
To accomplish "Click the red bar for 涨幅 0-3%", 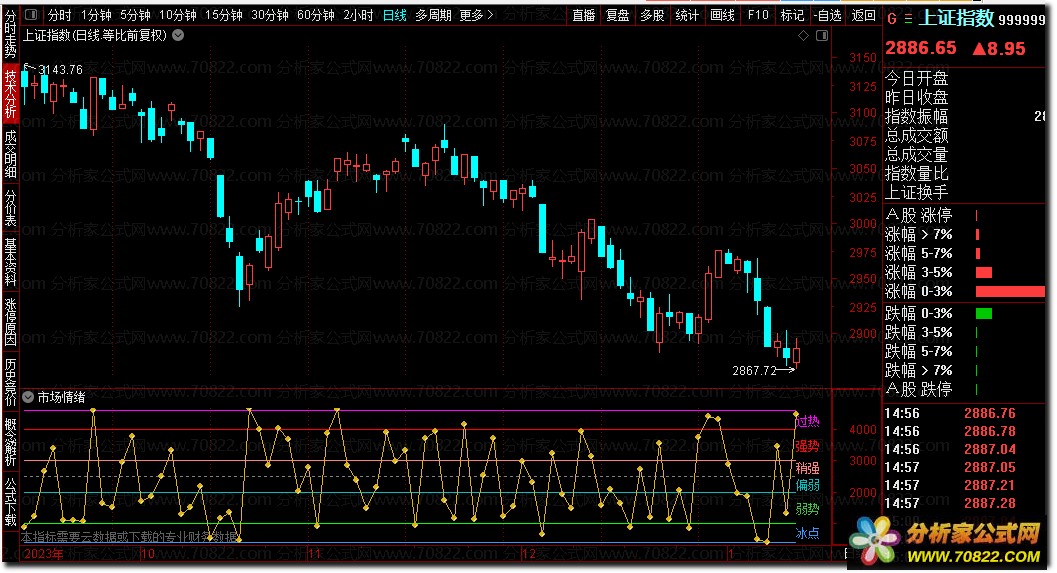I will [1010, 291].
